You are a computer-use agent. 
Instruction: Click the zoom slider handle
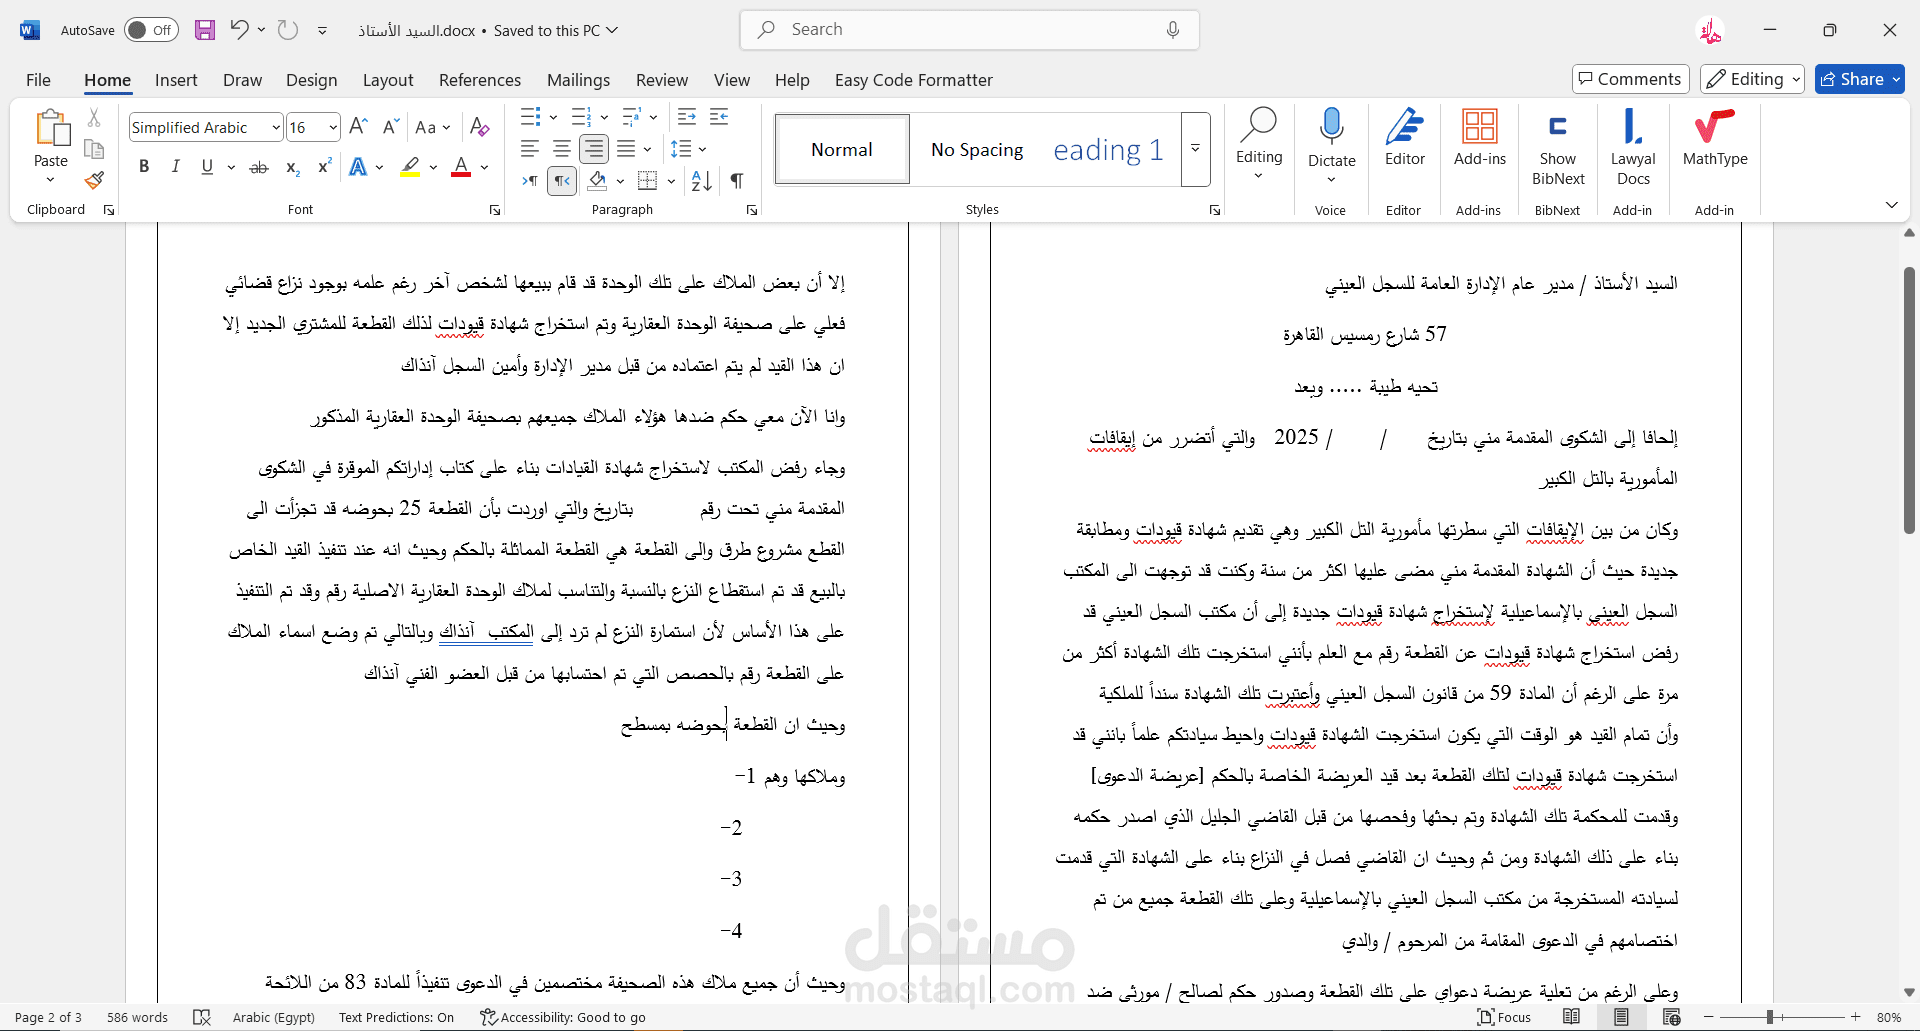tap(1769, 1017)
